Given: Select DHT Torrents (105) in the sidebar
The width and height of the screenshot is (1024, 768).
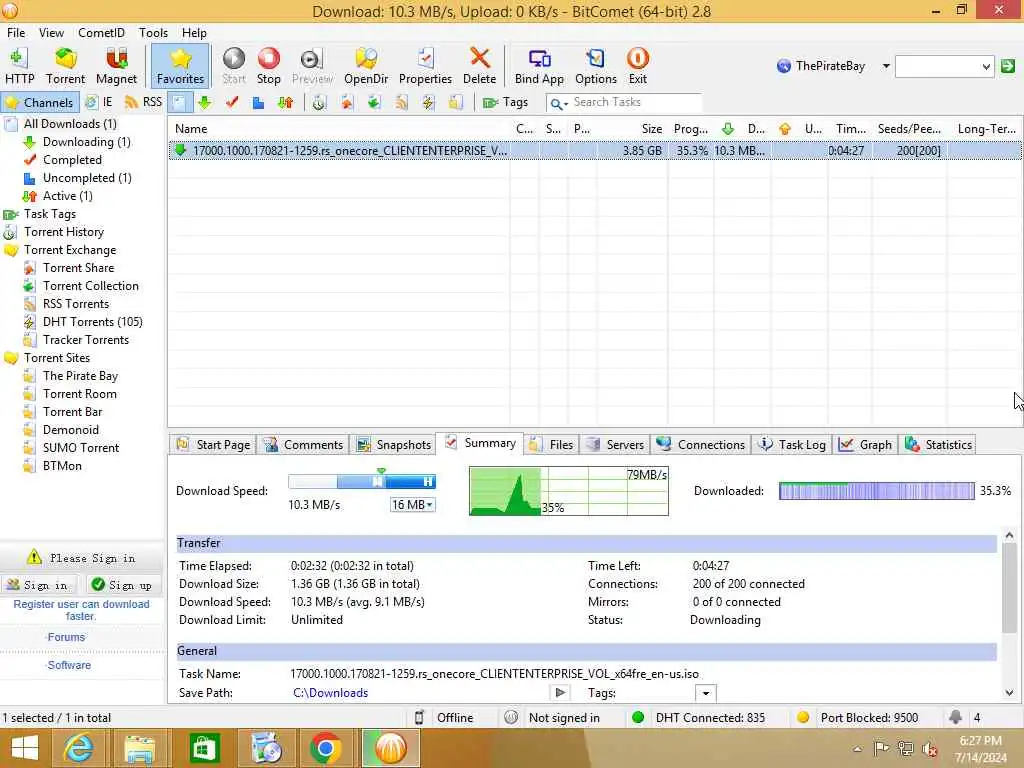Looking at the screenshot, I should [x=92, y=322].
